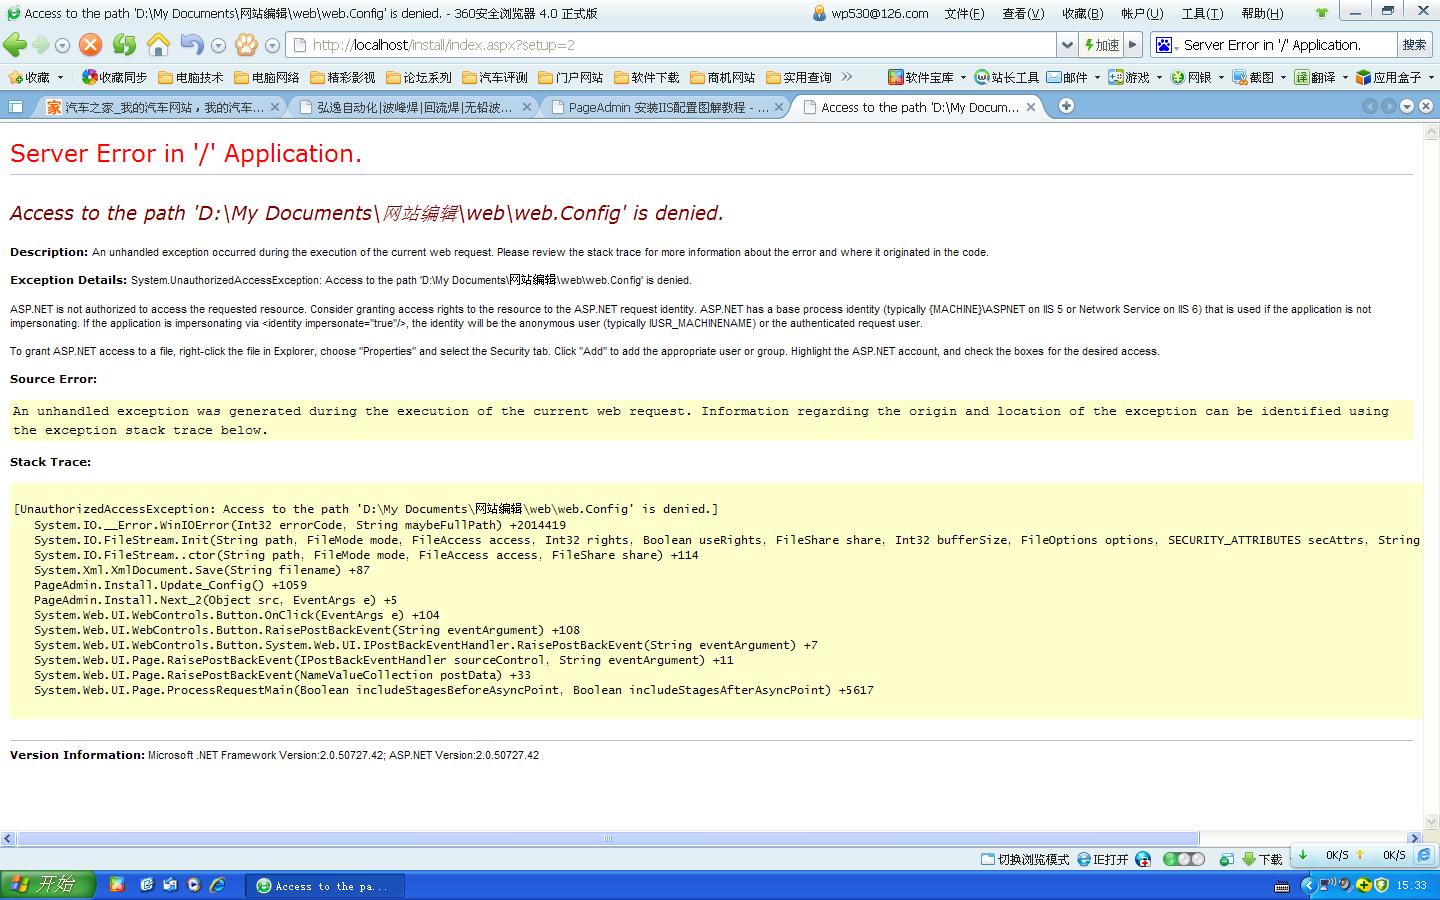
Task: Click 切换浏览模式 to switch browsing mode
Action: 1025,859
